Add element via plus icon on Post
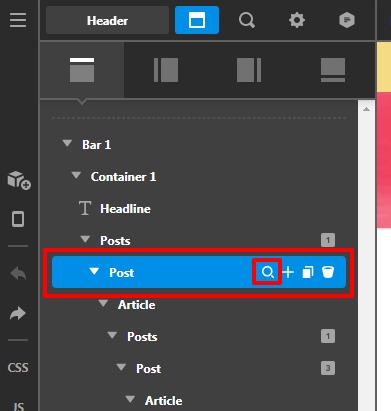 288,272
